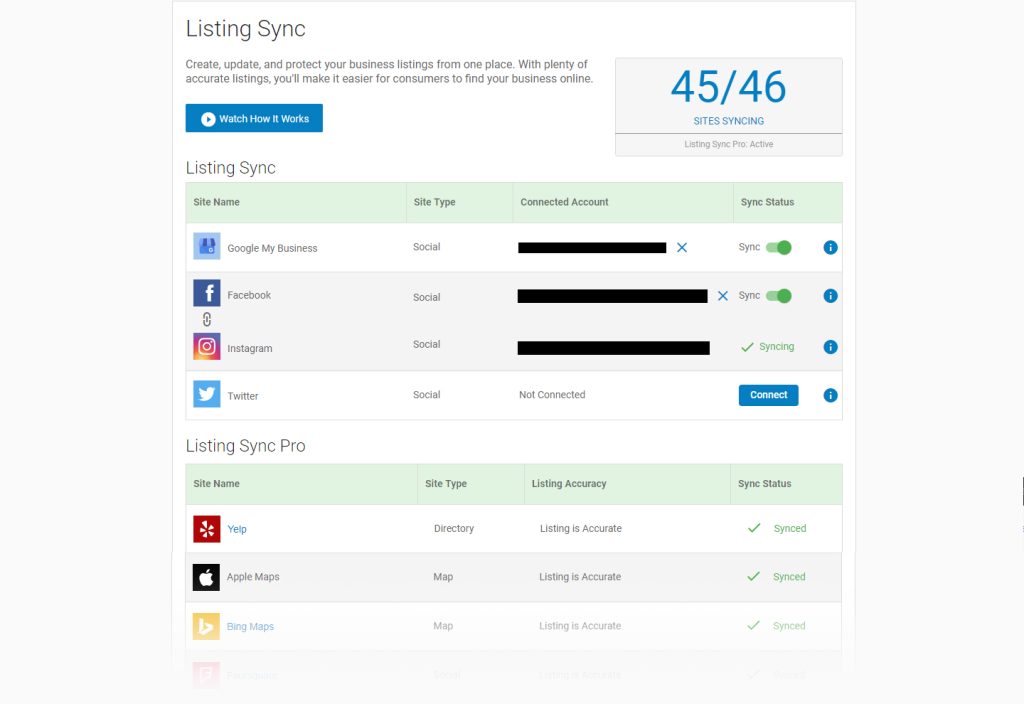This screenshot has height=704, width=1024.
Task: Click the link icon between Facebook and Instagram
Action: [207, 319]
